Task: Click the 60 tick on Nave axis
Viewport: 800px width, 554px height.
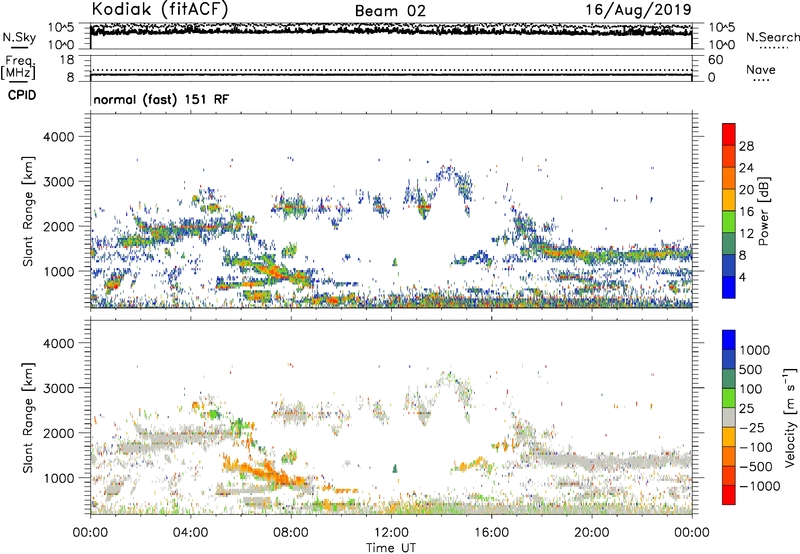Action: click(x=716, y=60)
